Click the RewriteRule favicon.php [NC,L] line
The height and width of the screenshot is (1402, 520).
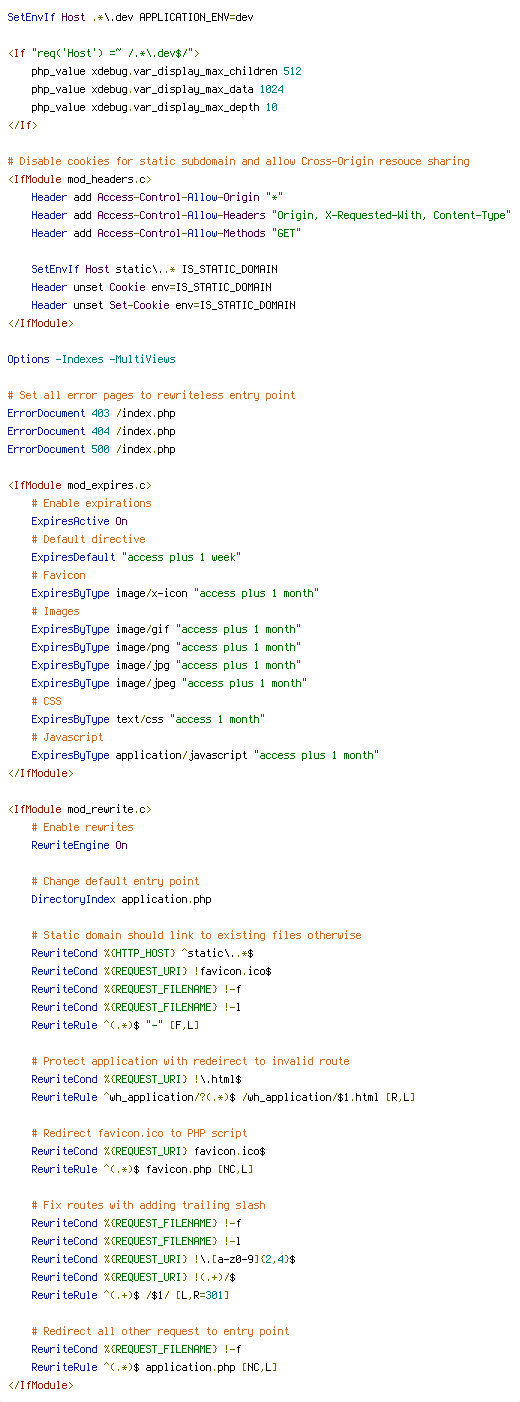[142, 1170]
